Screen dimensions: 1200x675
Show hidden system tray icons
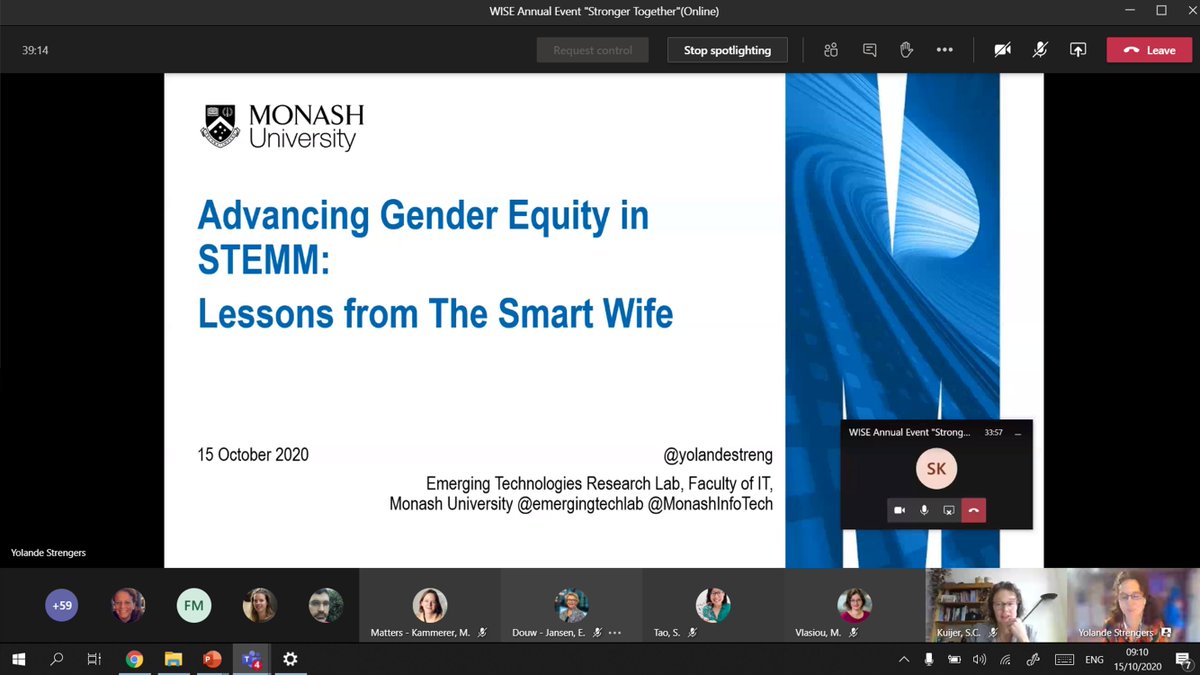tap(904, 659)
